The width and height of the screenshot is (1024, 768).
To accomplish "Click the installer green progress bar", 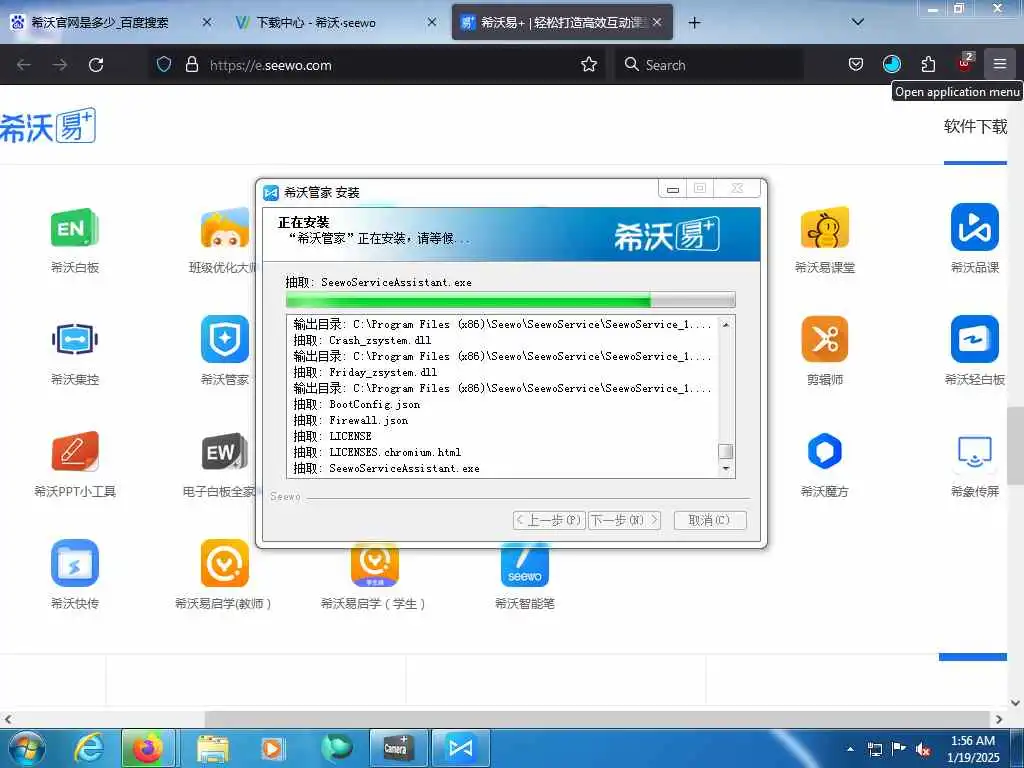I will (510, 300).
